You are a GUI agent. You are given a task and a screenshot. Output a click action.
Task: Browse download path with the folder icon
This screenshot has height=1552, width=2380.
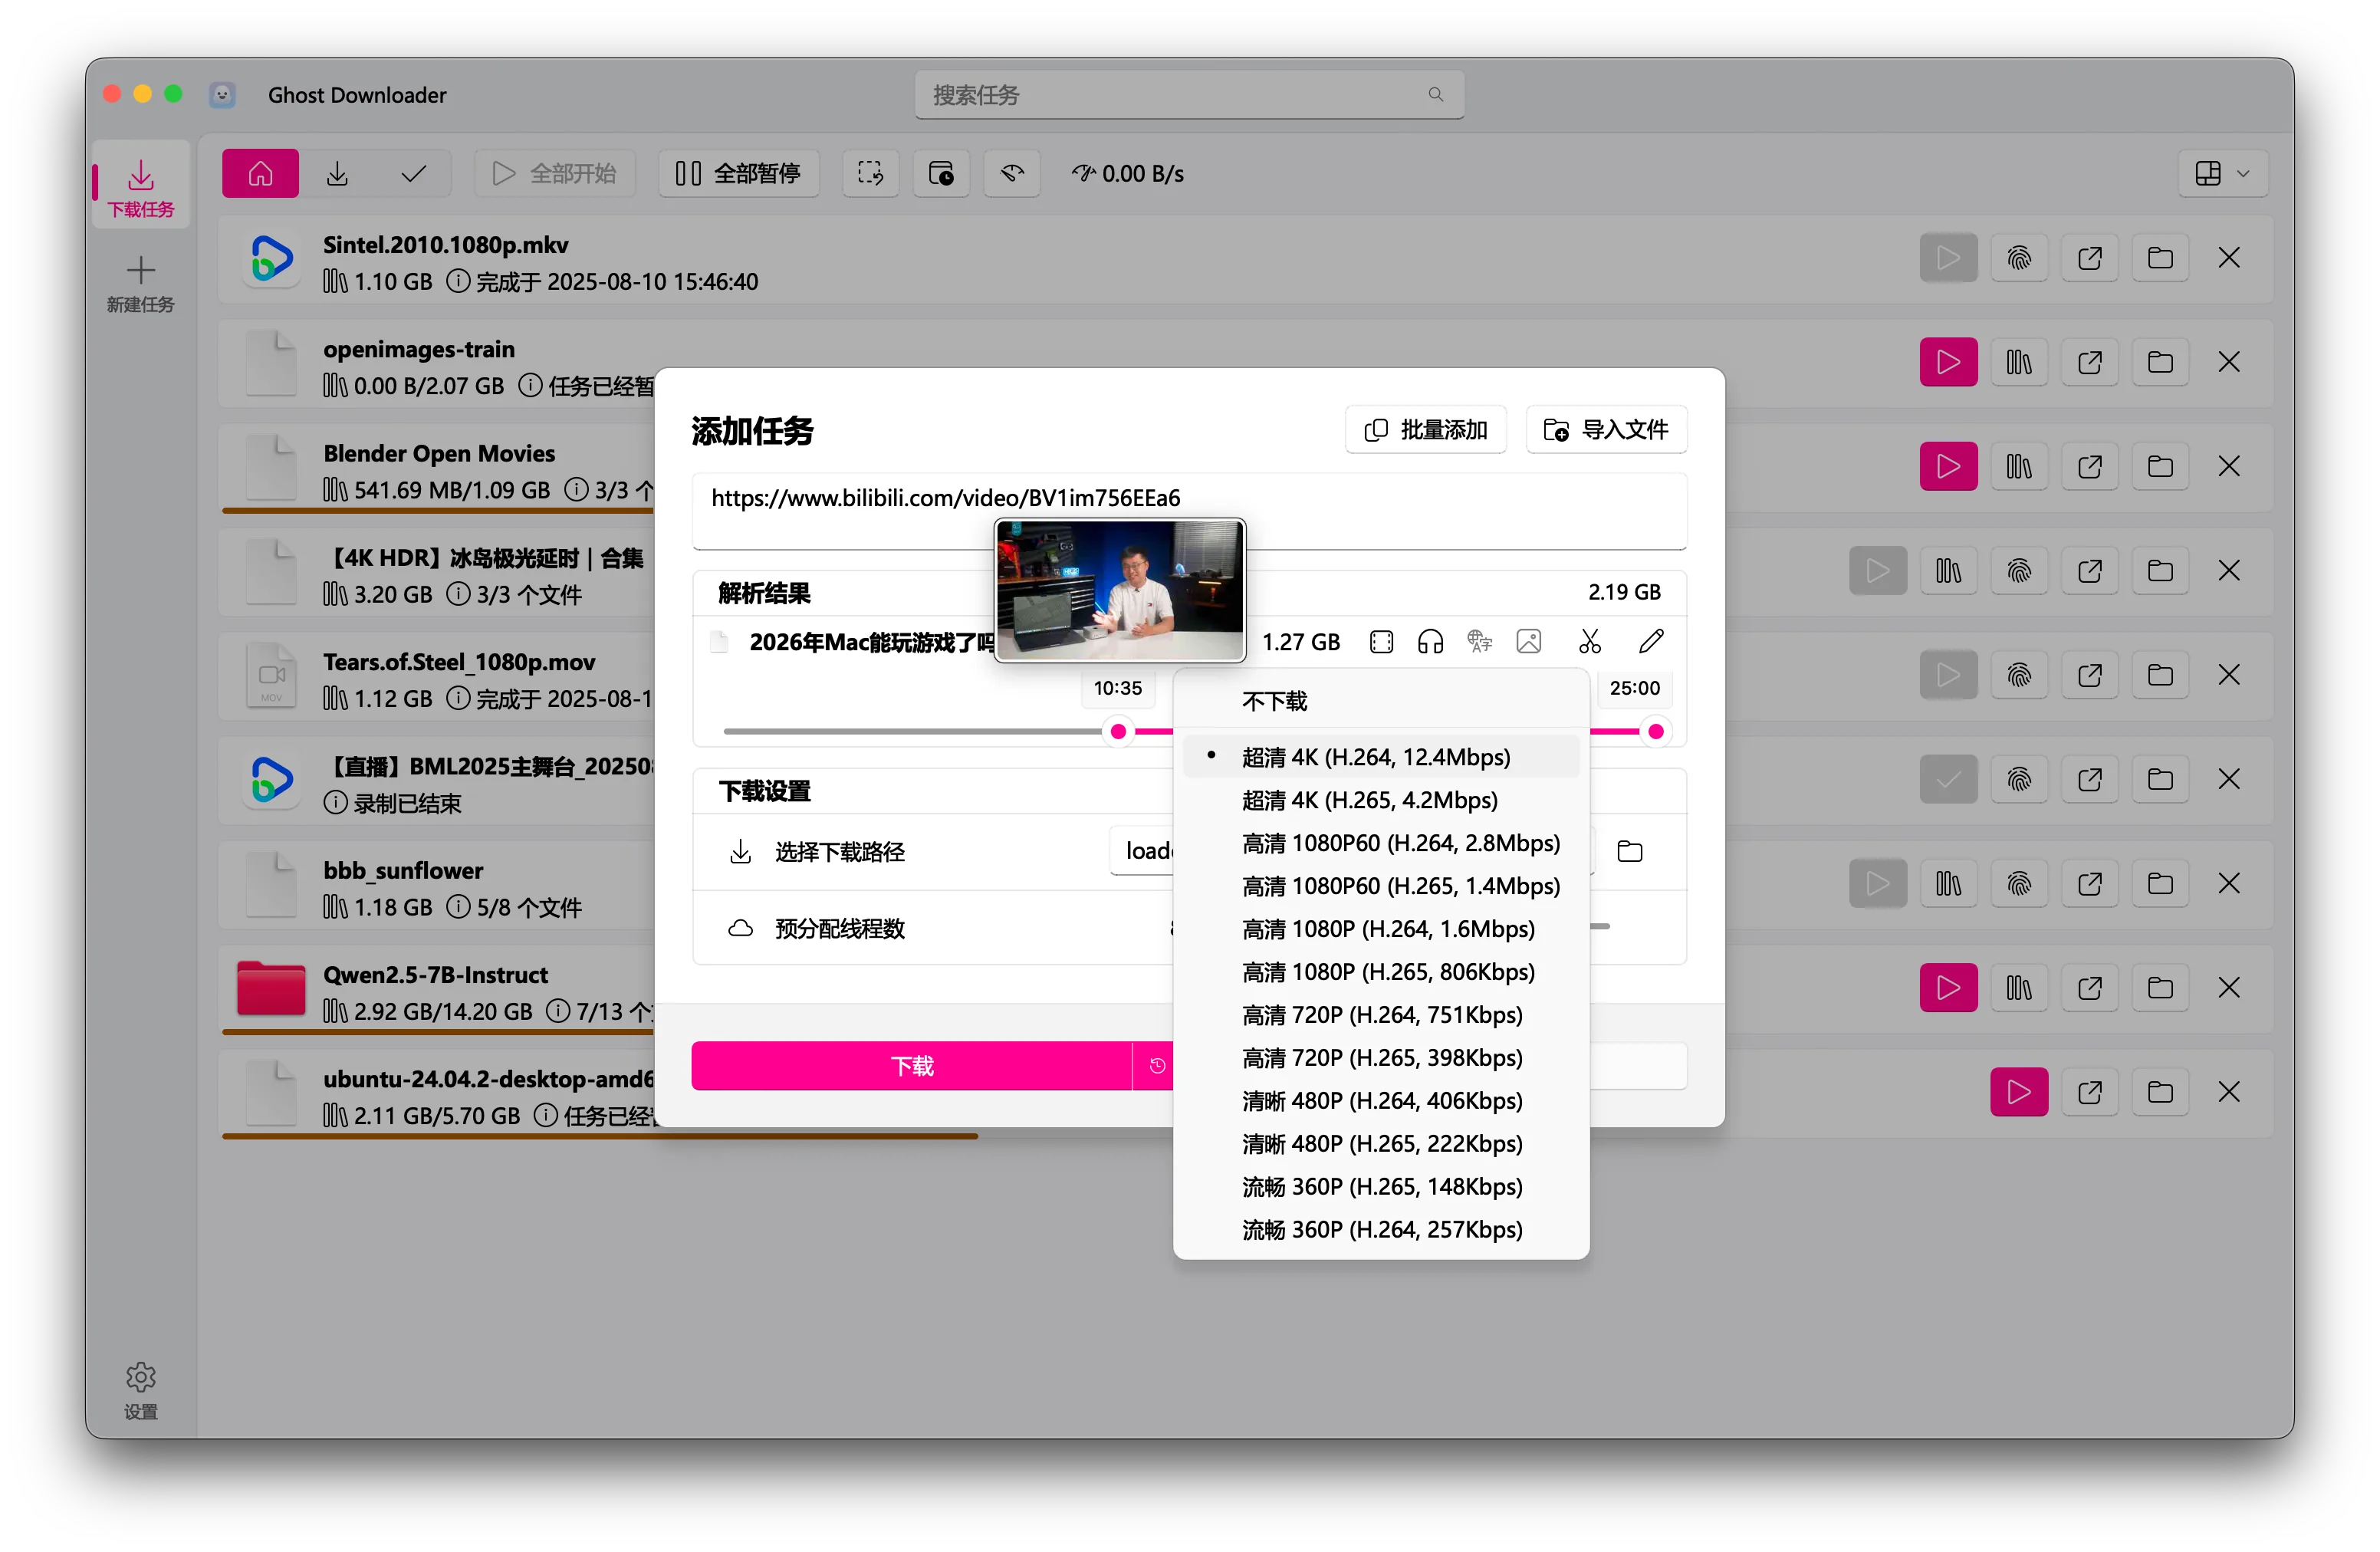click(1630, 851)
